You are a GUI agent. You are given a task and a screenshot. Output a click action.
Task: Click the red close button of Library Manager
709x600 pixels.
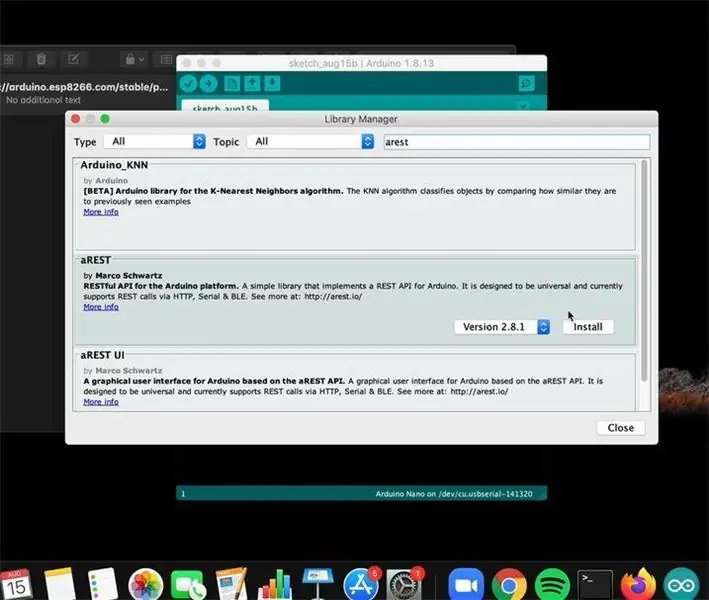(76, 118)
